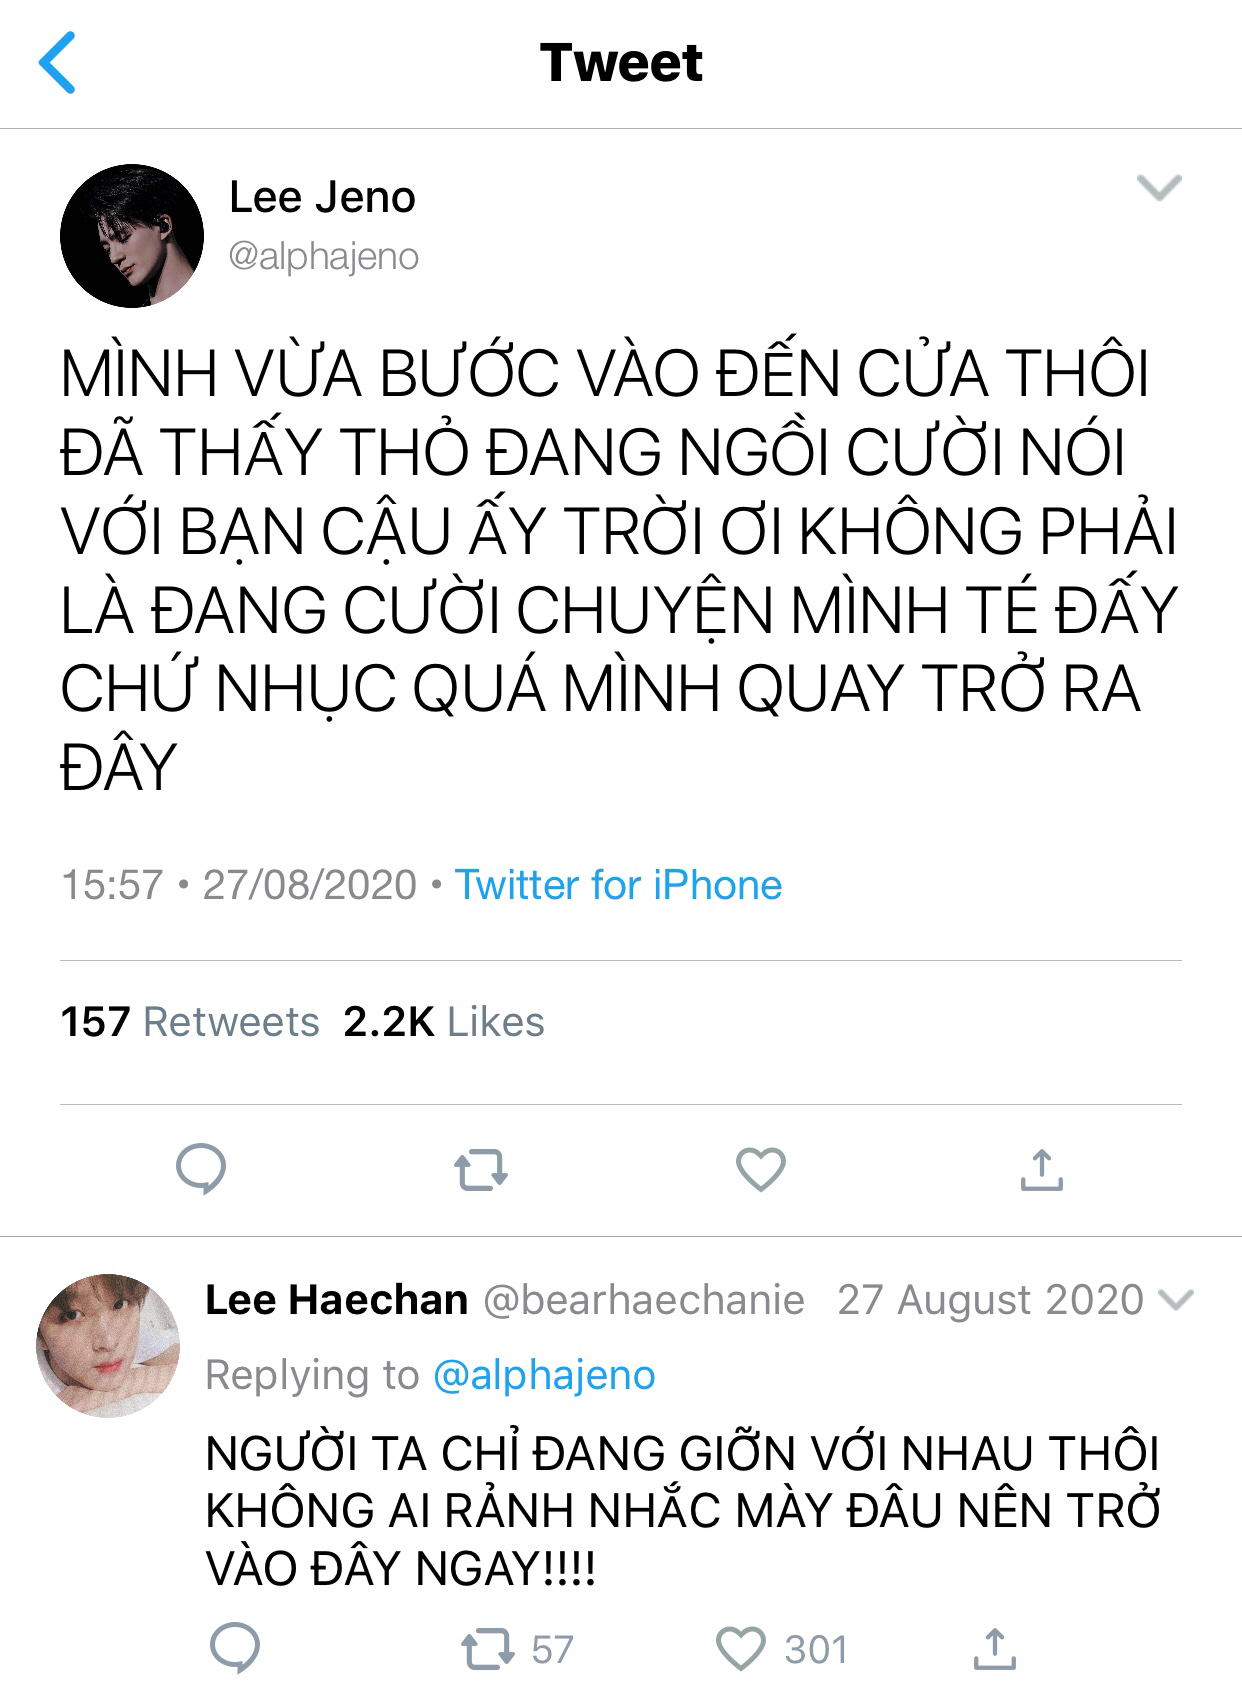
Task: Open Lee Jeno display name
Action: click(322, 197)
